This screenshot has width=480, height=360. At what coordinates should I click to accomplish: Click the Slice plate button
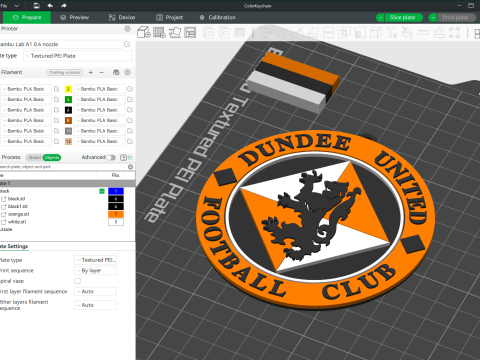(x=404, y=17)
